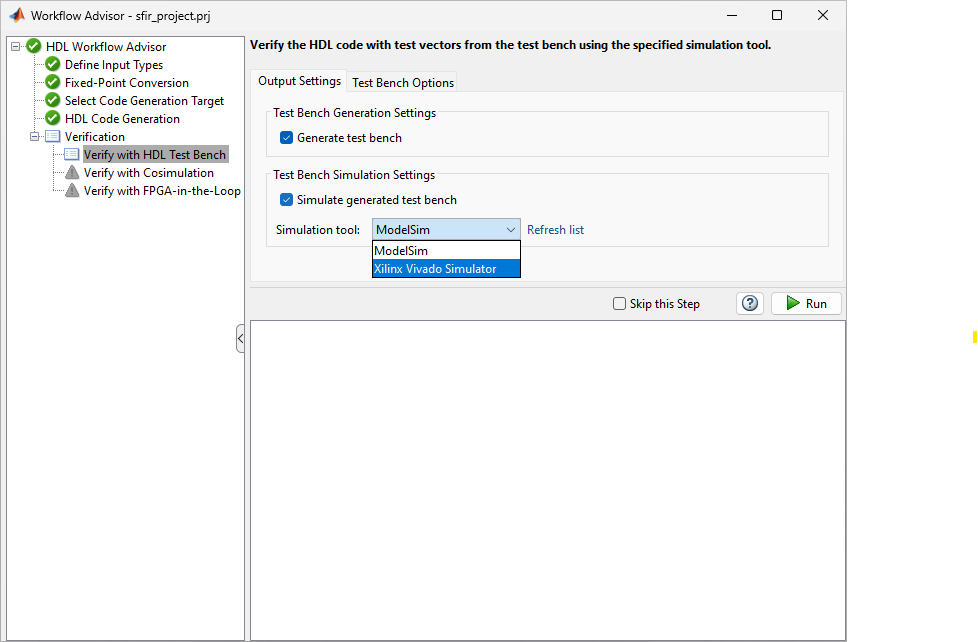Click green checkmark icon beside Define Input Types
The width and height of the screenshot is (978, 642).
(53, 65)
